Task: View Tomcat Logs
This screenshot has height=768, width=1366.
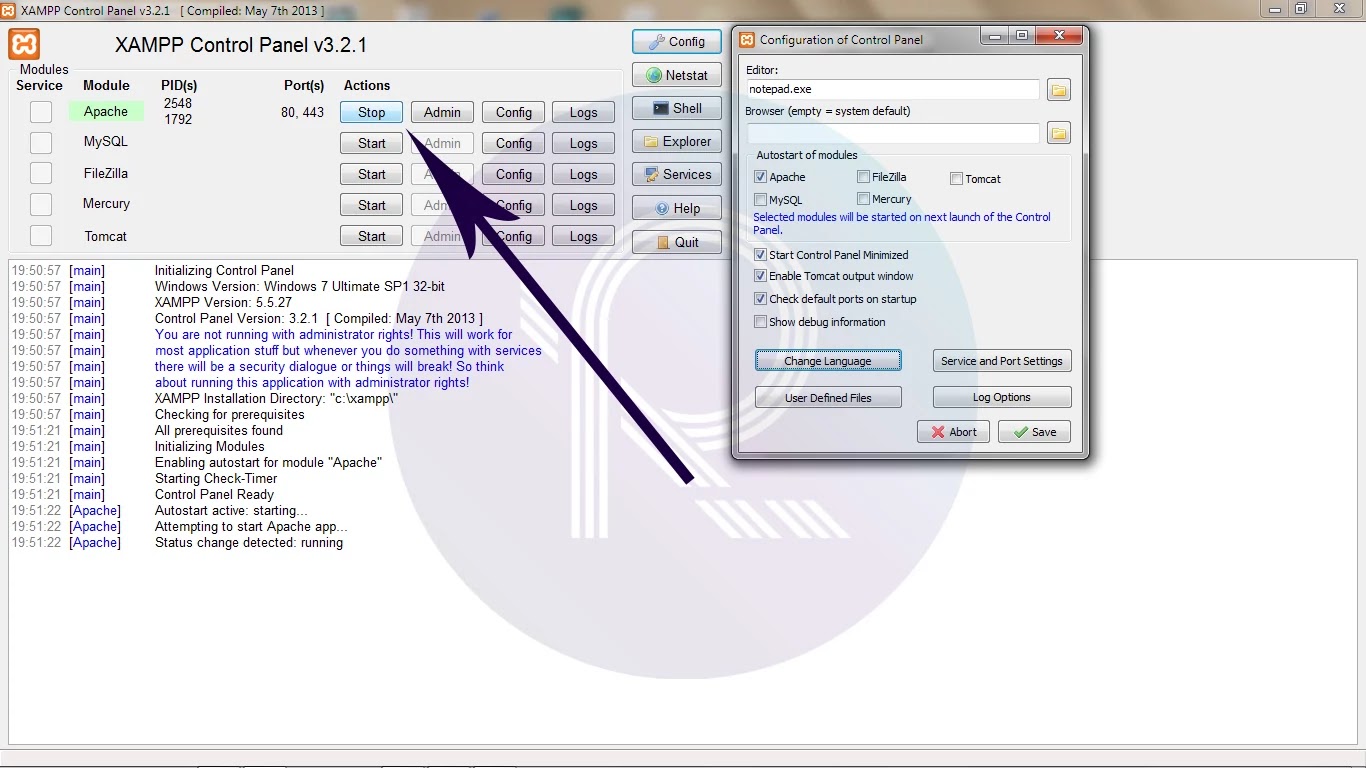Action: (x=583, y=237)
